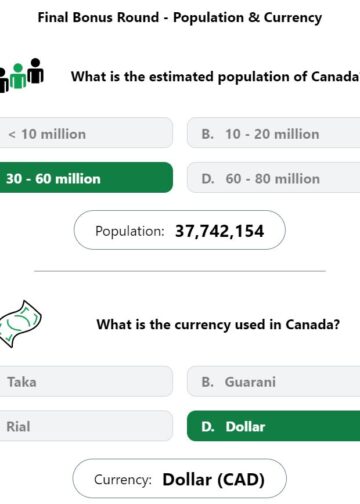Click the estimated population of Canada question

pyautogui.click(x=215, y=77)
